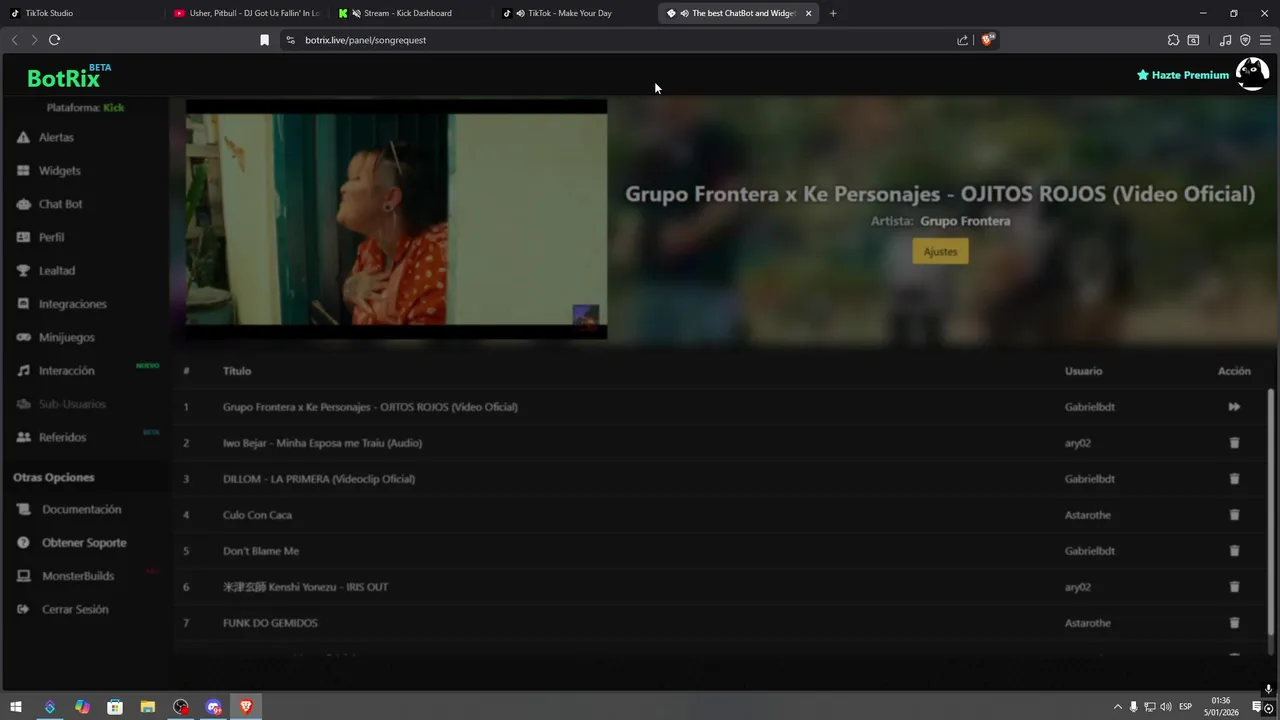Image resolution: width=1280 pixels, height=720 pixels.
Task: Select the Usuario column header
Action: pos(1083,371)
